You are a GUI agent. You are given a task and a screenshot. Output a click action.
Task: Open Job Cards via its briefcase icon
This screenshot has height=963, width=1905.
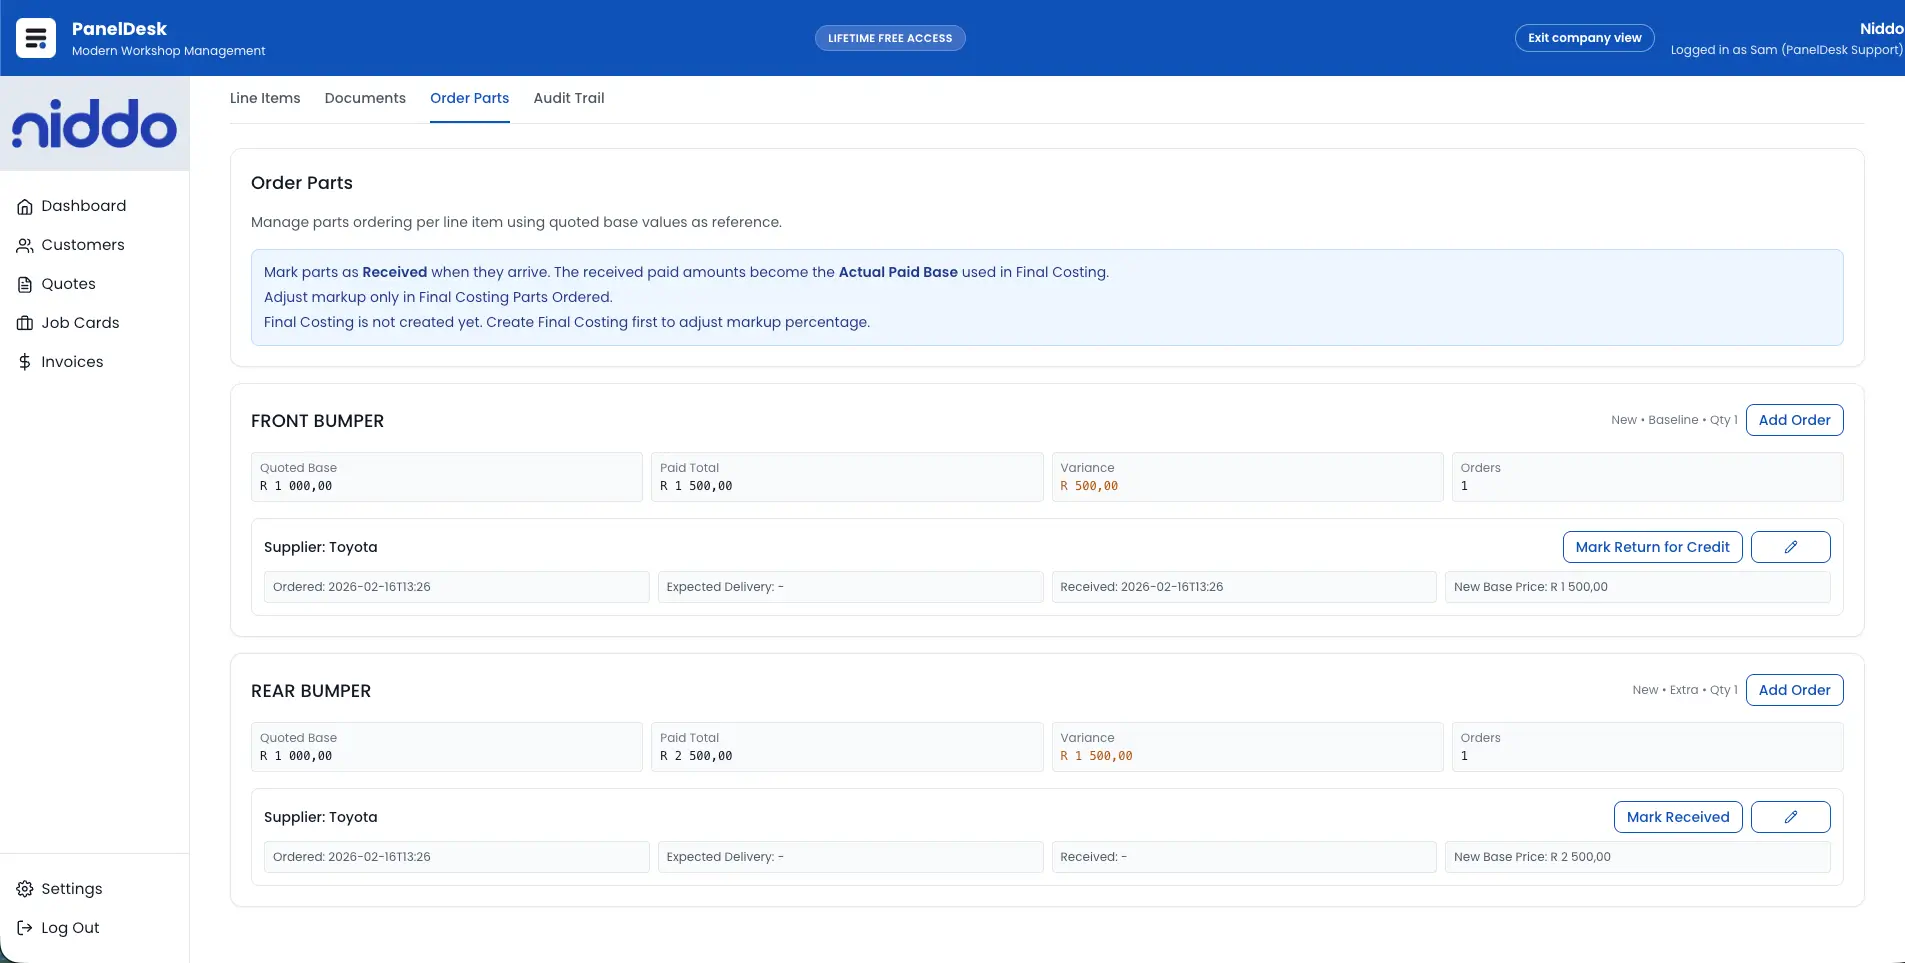click(x=25, y=322)
